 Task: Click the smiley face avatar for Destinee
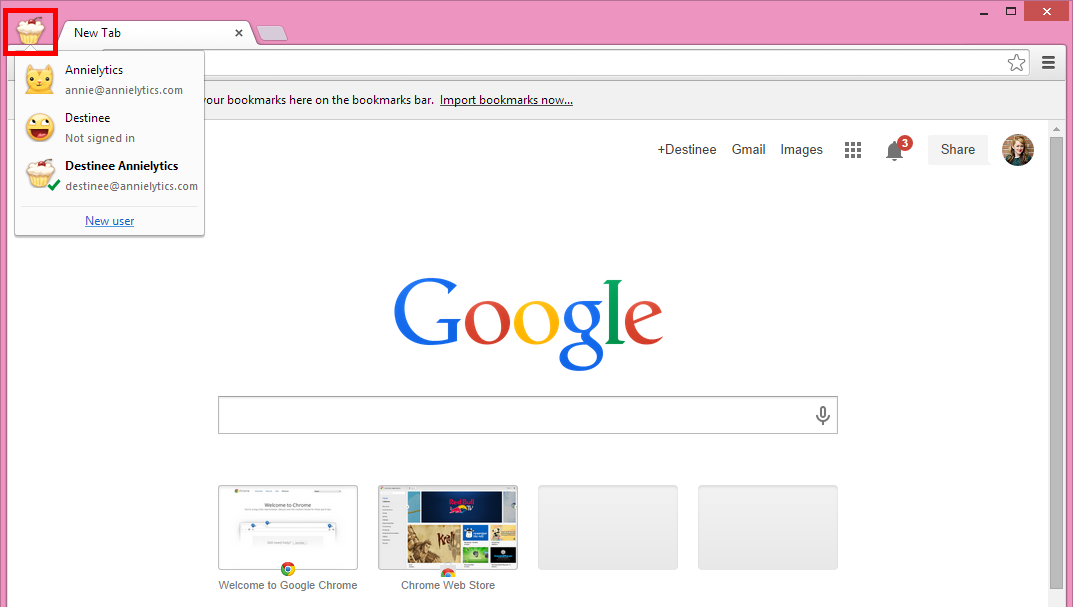pos(40,127)
